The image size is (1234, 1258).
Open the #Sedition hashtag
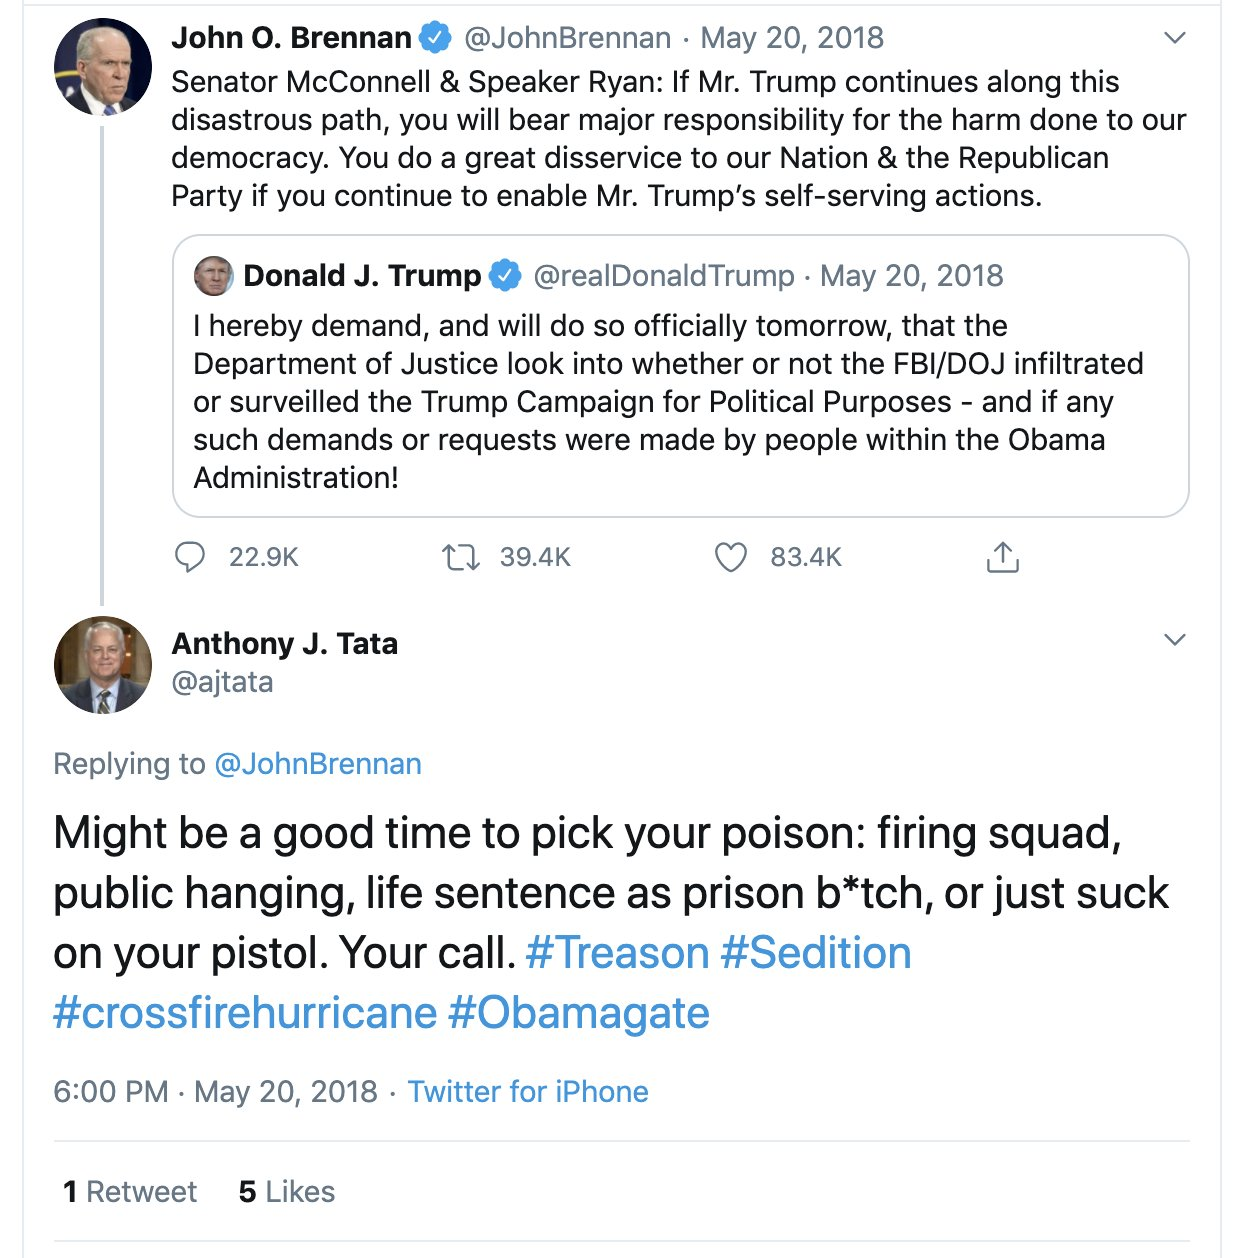pos(815,953)
